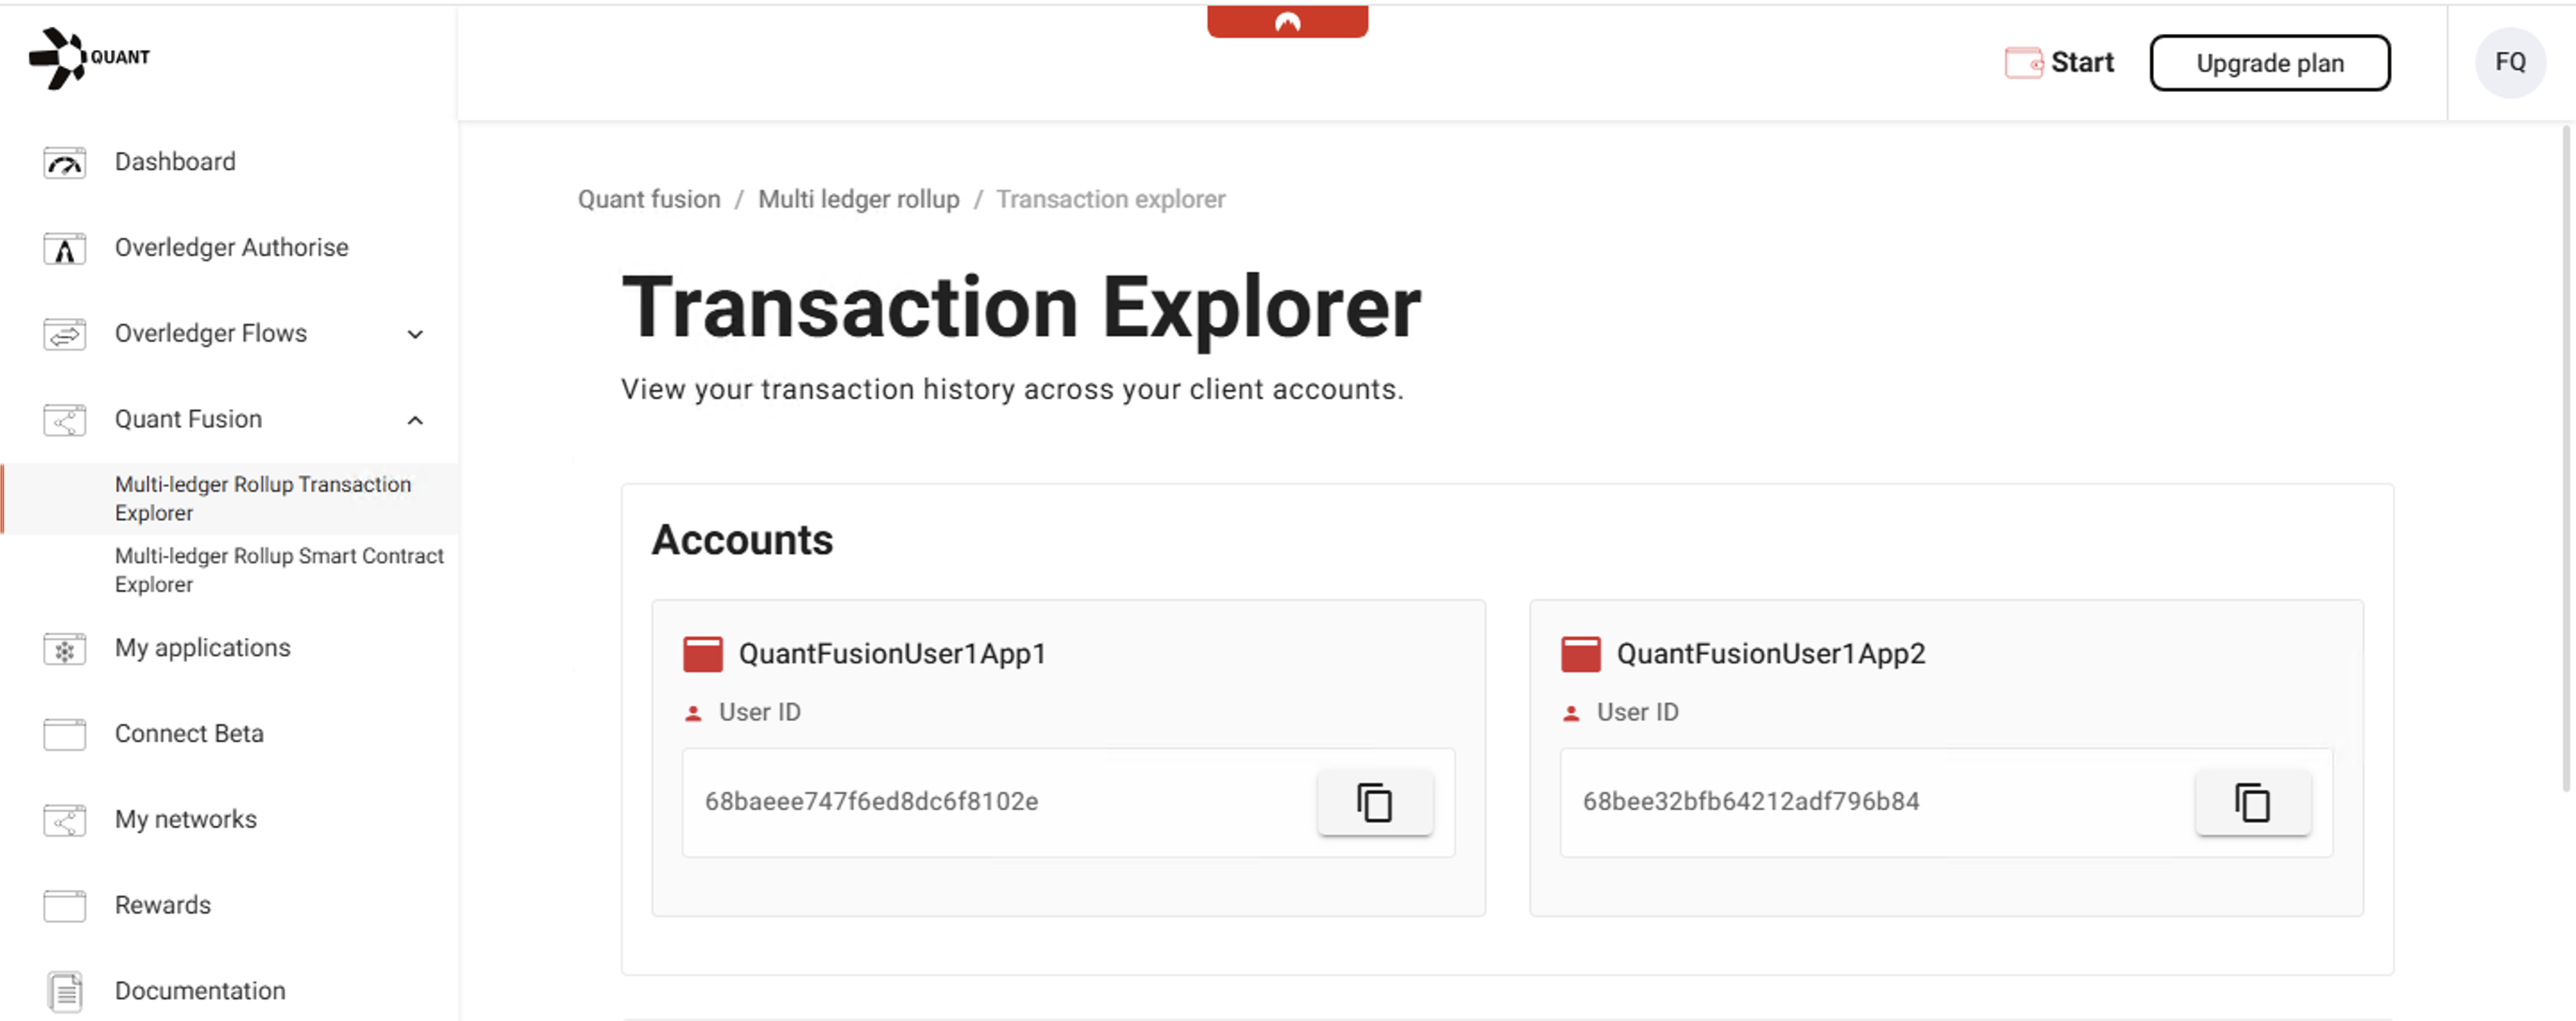Click the My applications sidebar icon
2576x1021 pixels.
click(x=65, y=649)
